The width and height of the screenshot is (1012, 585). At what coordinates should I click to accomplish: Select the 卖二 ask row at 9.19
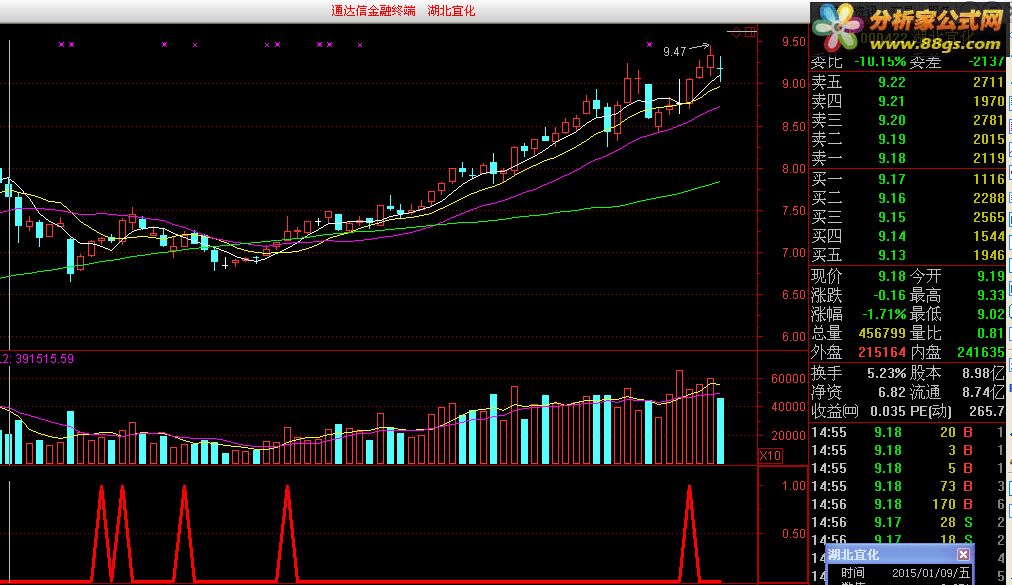click(x=907, y=139)
